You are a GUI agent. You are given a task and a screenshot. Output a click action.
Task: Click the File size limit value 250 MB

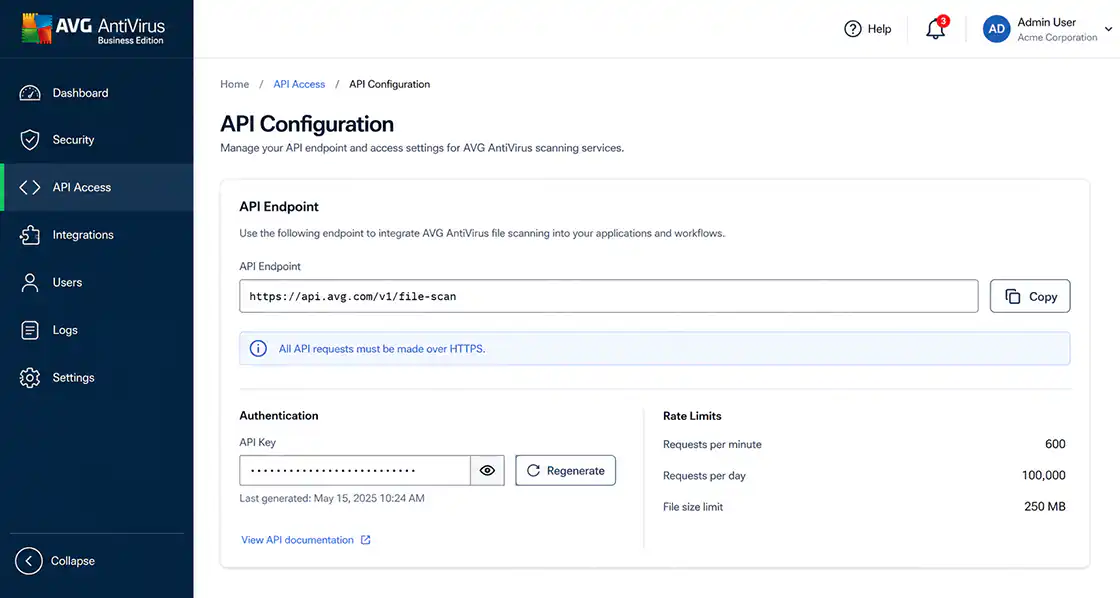click(1044, 507)
